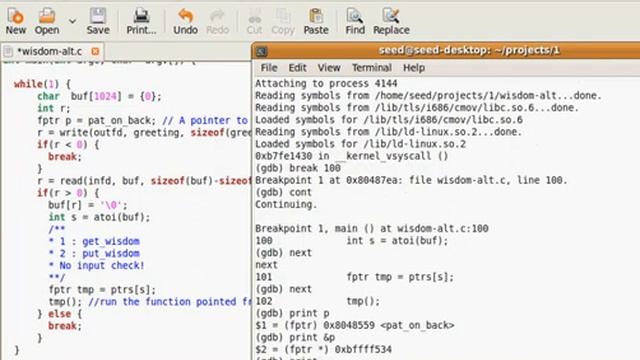Screen dimensions: 640x360
Task: Click the 'fptr p = pat_on_back' line
Action: (142, 121)
